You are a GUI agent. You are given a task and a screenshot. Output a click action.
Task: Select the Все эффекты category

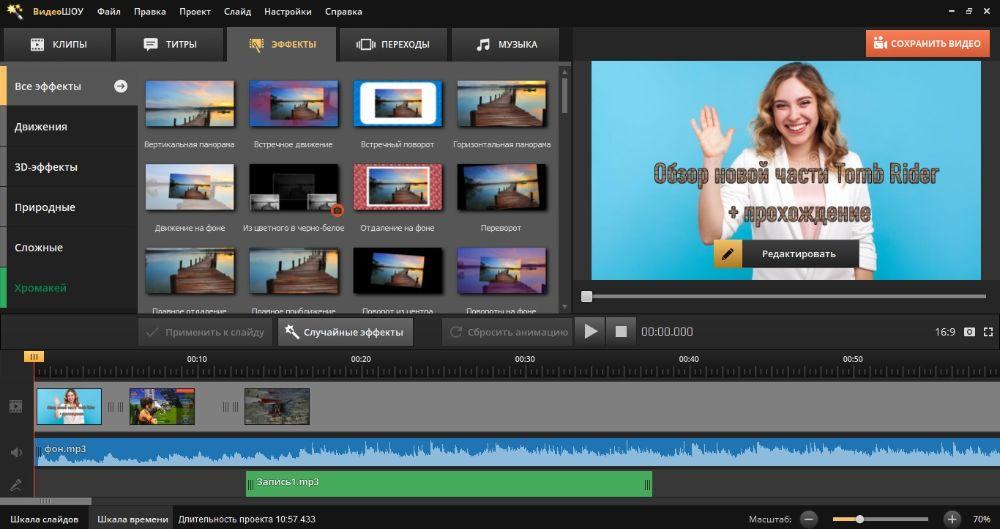70,86
